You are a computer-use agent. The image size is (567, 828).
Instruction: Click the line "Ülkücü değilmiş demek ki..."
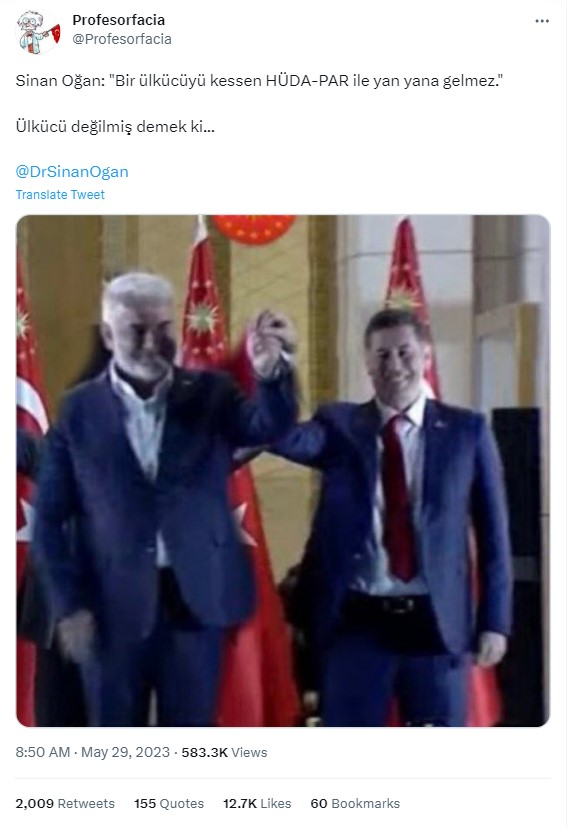tap(115, 127)
